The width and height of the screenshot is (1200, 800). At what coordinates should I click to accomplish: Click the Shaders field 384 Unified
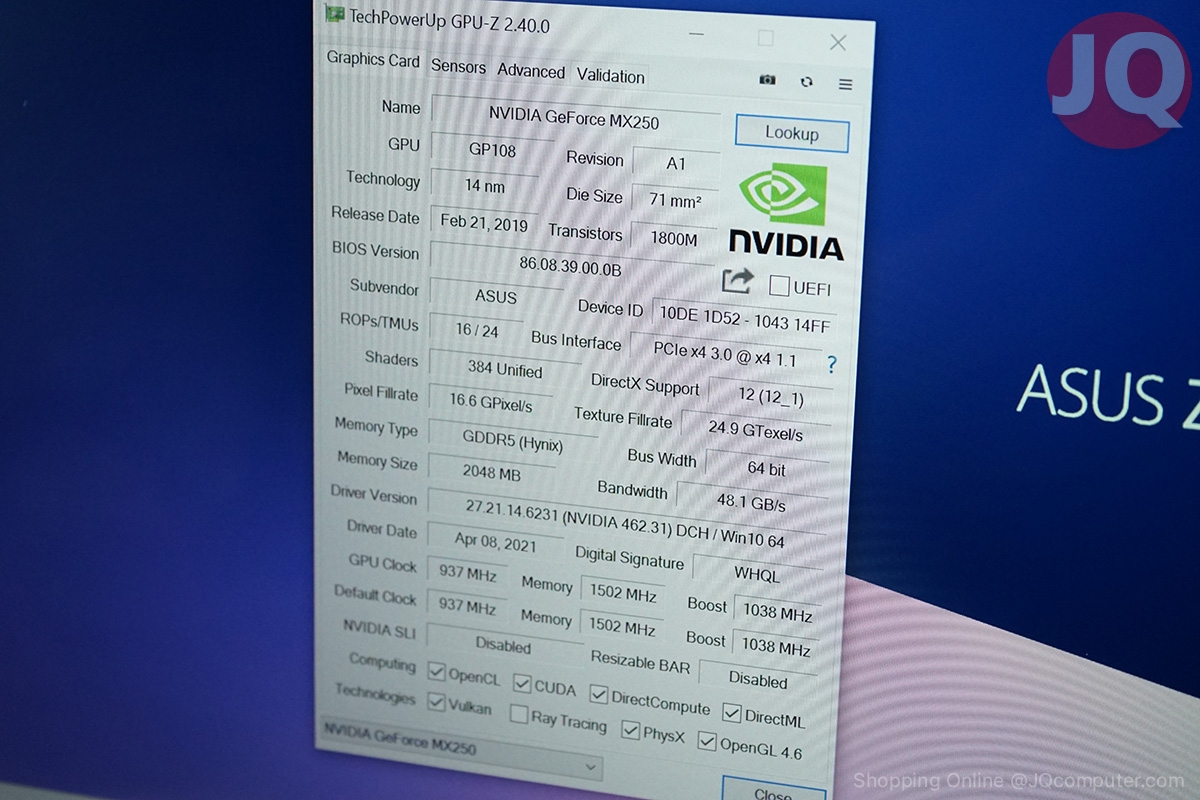coord(505,369)
